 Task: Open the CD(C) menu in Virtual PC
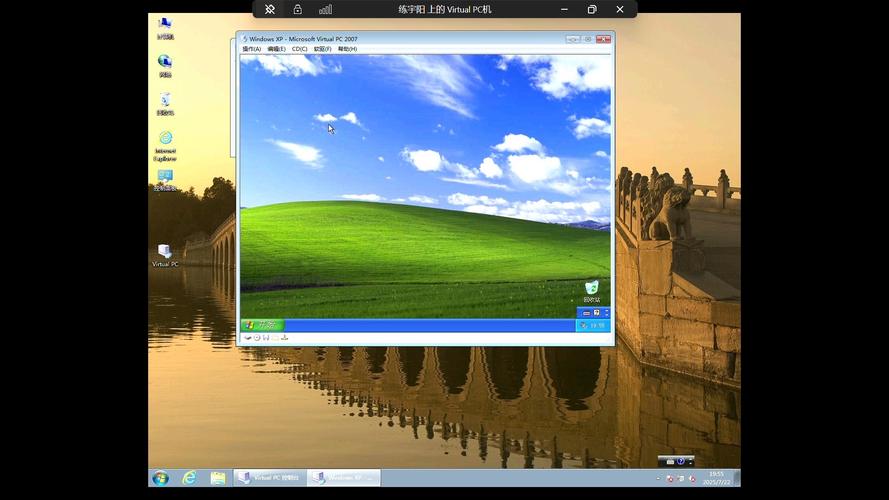click(299, 49)
